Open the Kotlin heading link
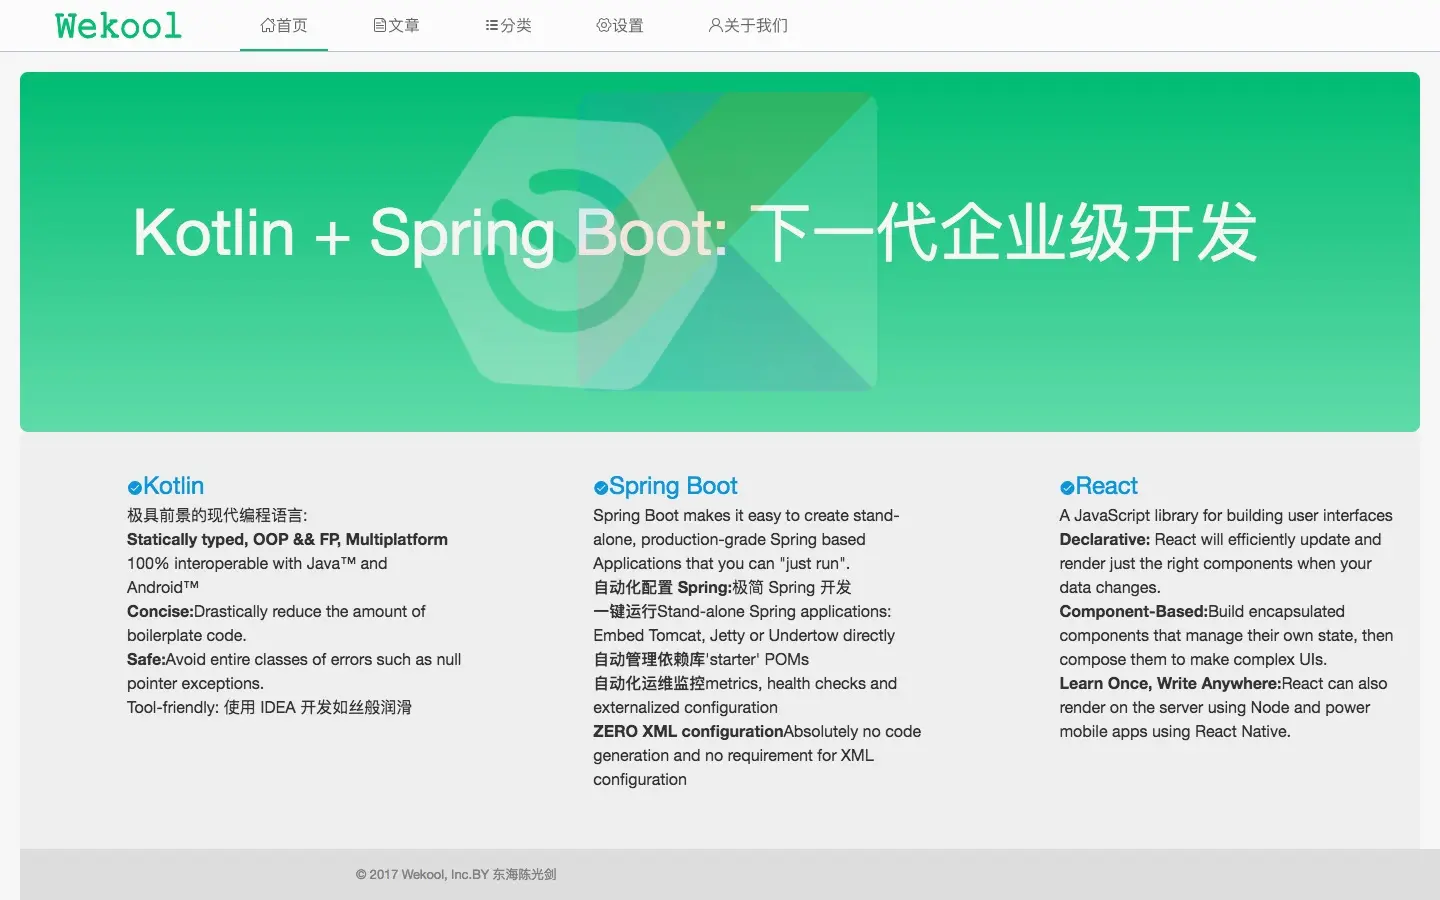Screen dimensions: 1440x900 (173, 486)
